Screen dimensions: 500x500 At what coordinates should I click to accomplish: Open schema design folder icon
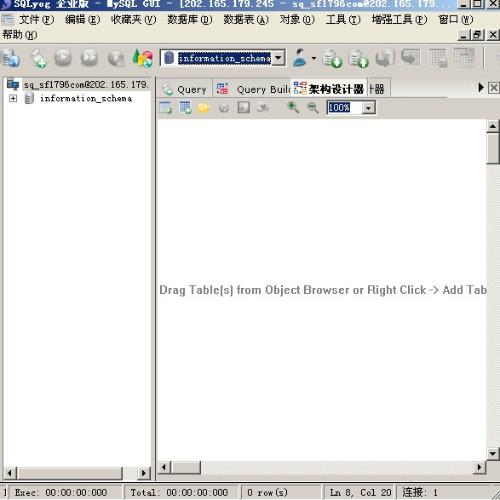pos(204,108)
